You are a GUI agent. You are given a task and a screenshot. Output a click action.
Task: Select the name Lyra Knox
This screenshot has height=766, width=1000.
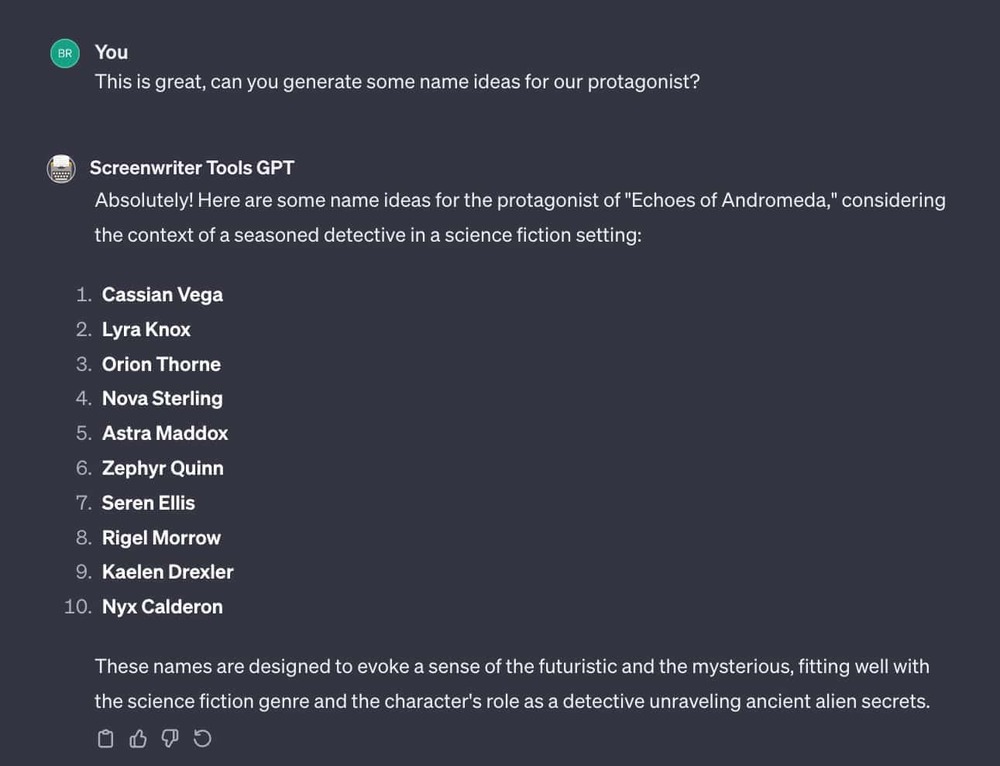pyautogui.click(x=146, y=329)
